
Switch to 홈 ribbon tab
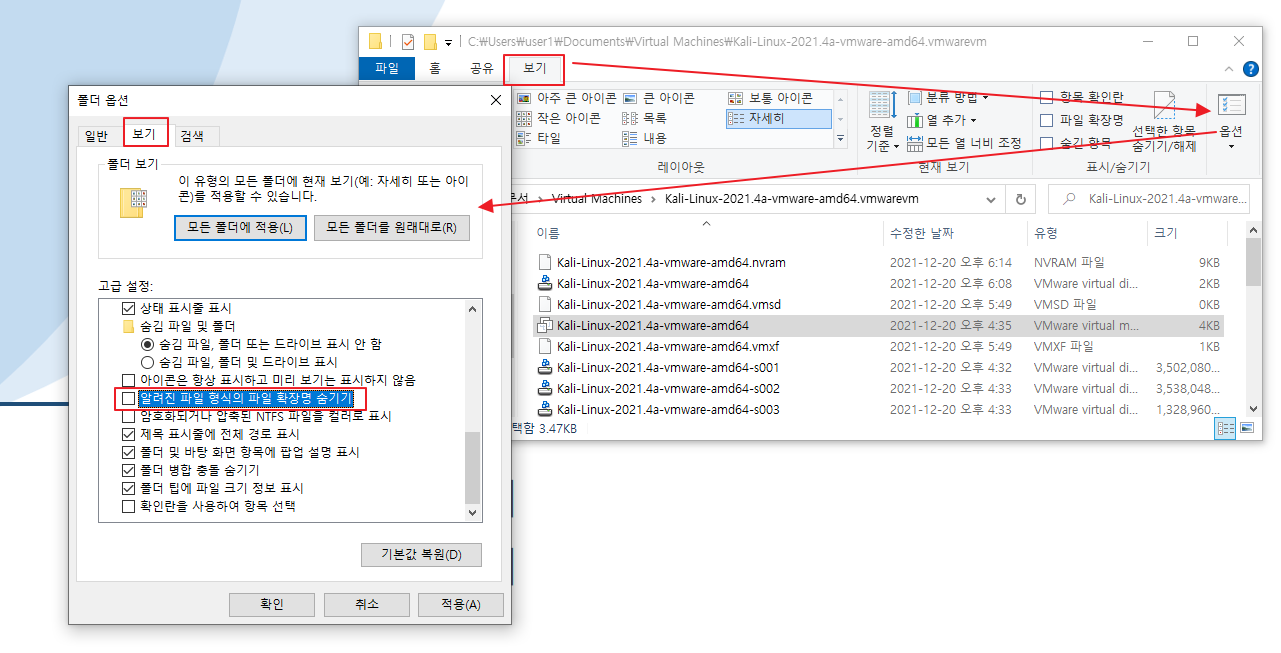pyautogui.click(x=435, y=69)
